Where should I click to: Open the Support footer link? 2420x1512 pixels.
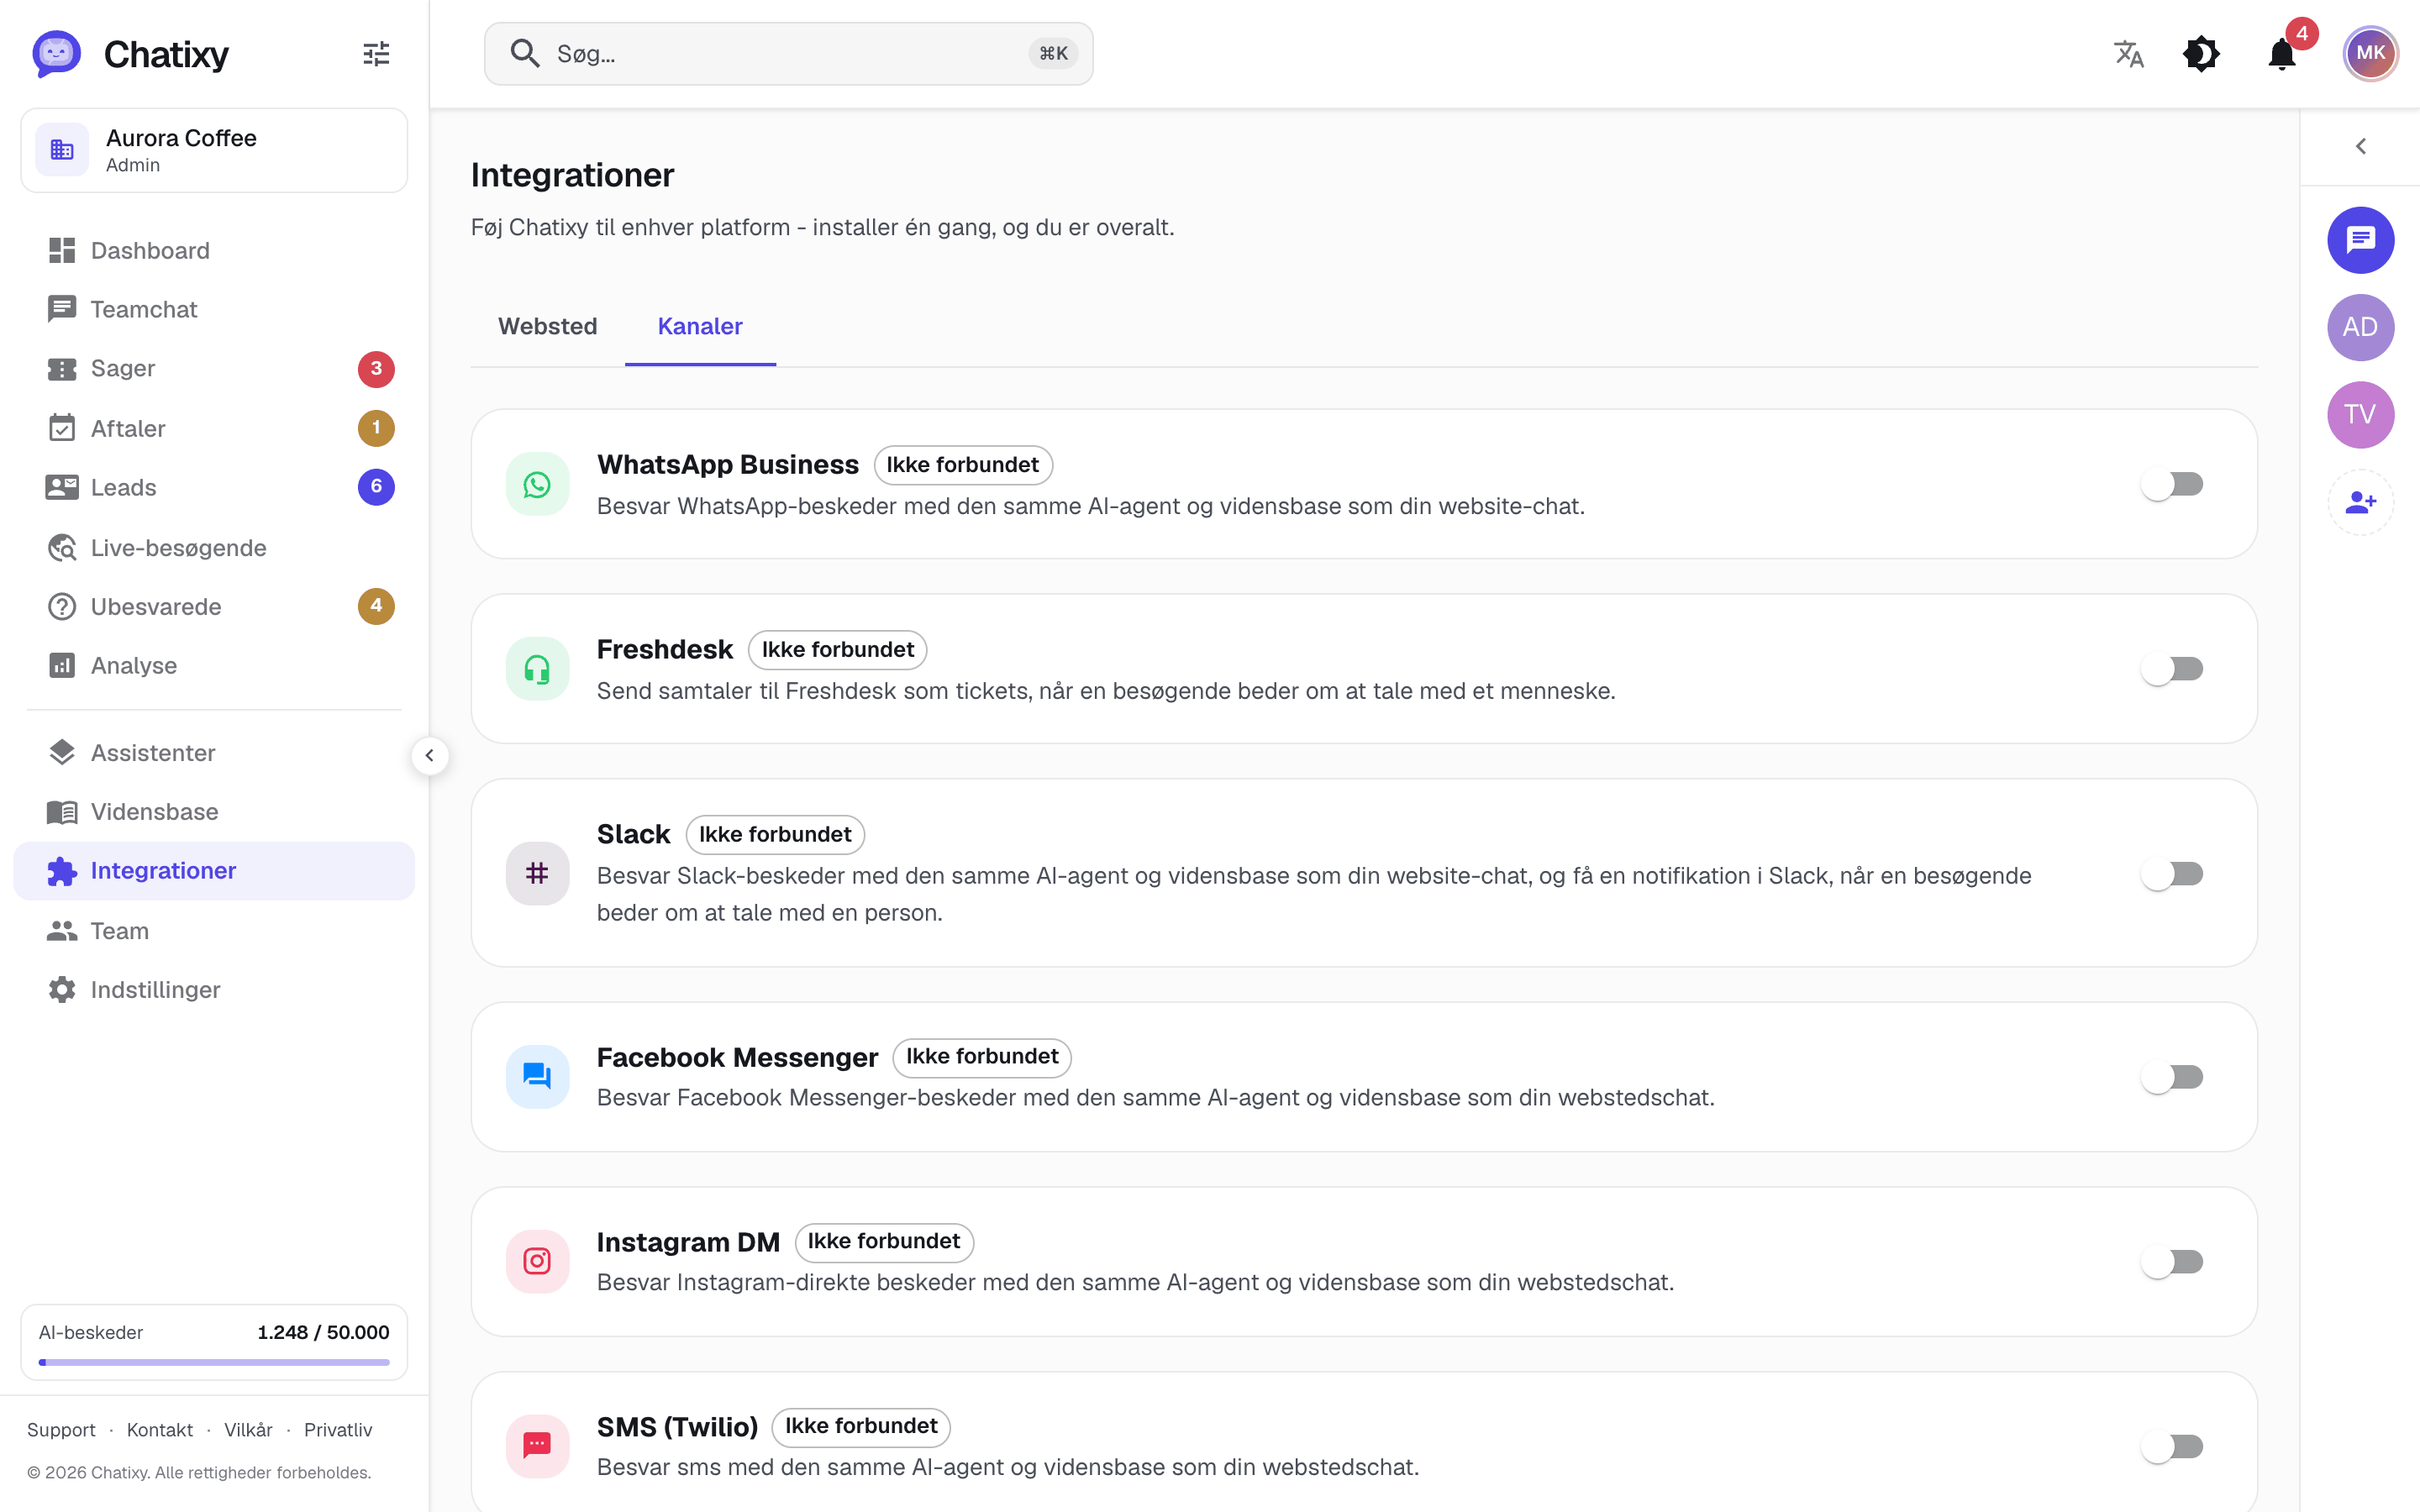(61, 1430)
